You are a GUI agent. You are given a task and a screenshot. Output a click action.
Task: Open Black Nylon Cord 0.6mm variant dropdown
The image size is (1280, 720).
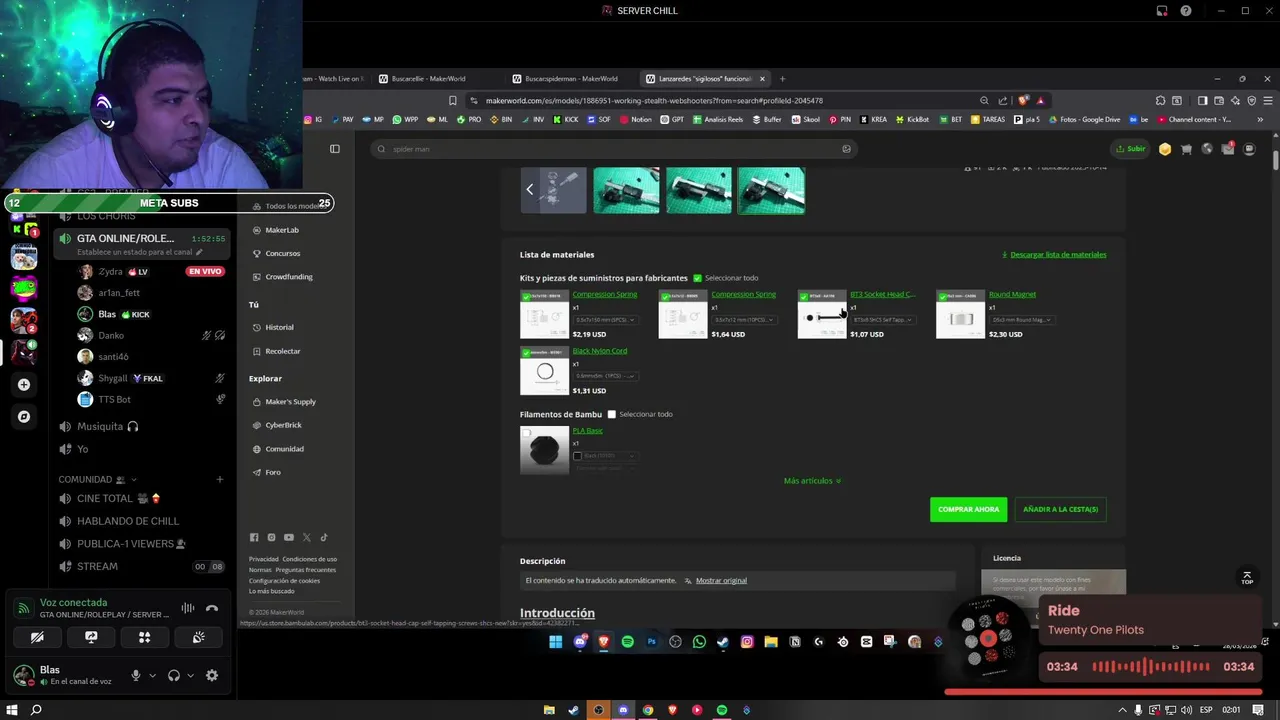pos(604,376)
